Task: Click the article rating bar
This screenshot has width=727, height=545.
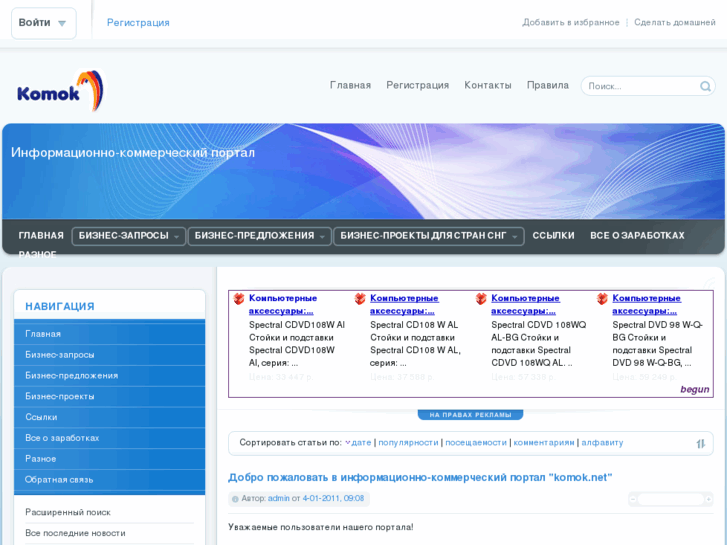Action: [670, 499]
